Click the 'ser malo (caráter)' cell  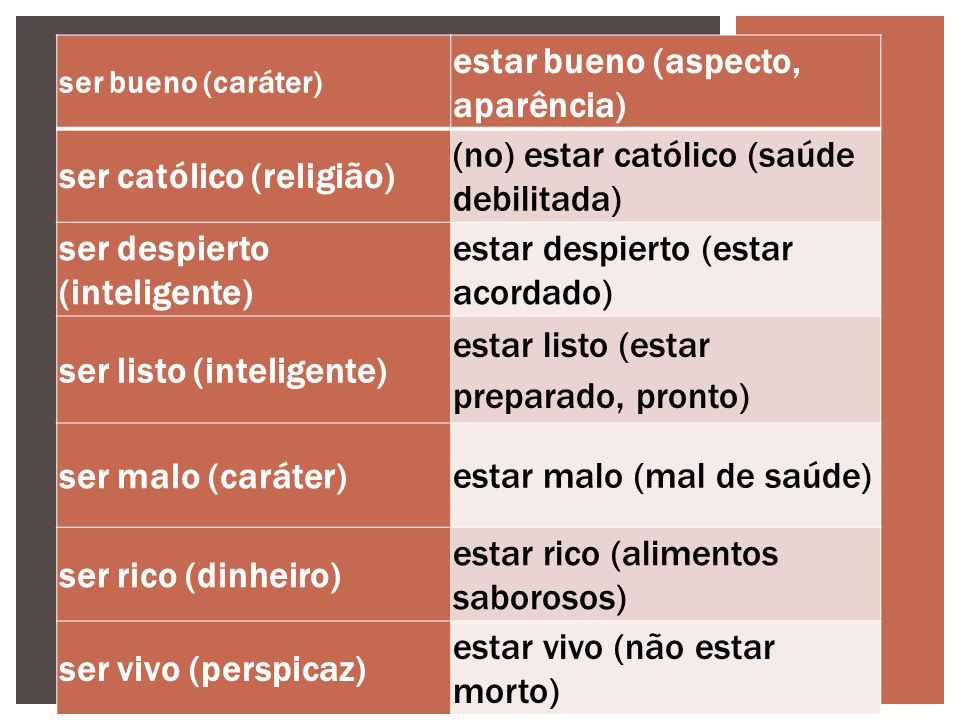pyautogui.click(x=253, y=475)
